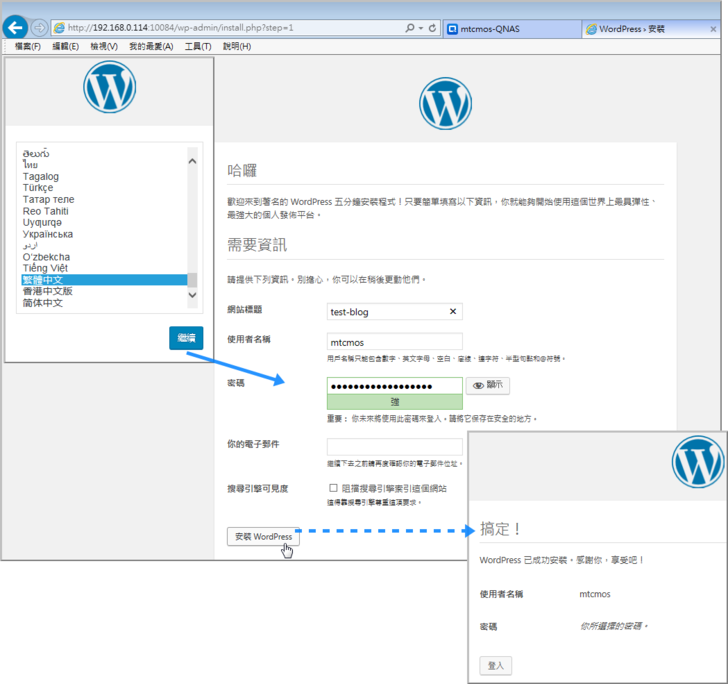Select 香港中文版 in language list
This screenshot has height=684, width=728.
click(x=104, y=291)
